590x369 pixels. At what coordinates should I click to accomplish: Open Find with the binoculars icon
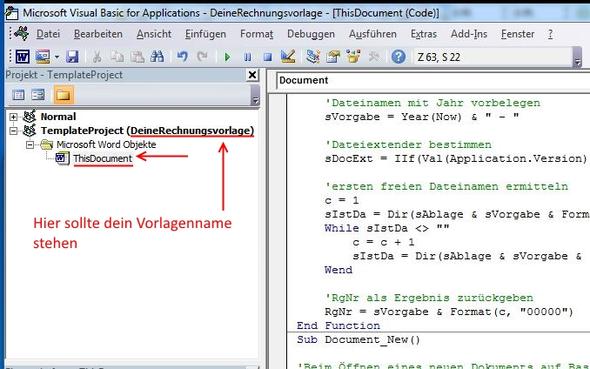(x=157, y=57)
